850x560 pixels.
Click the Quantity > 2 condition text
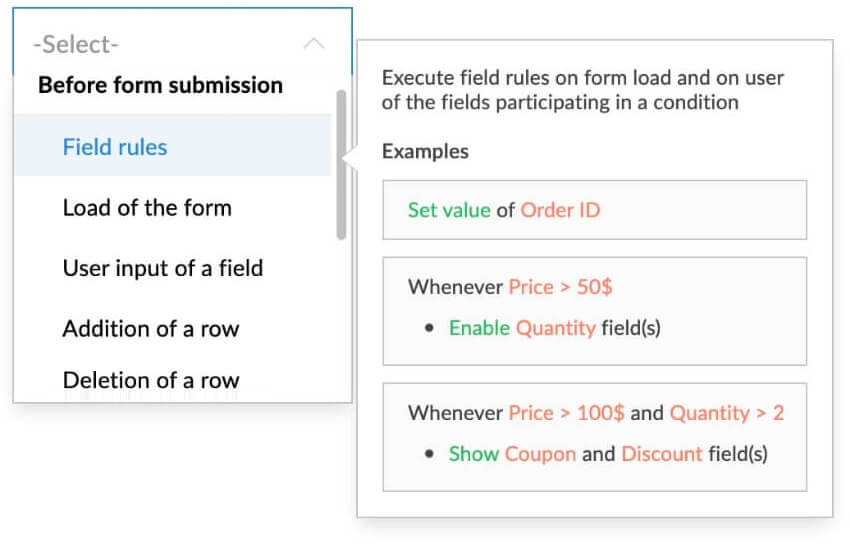click(727, 413)
